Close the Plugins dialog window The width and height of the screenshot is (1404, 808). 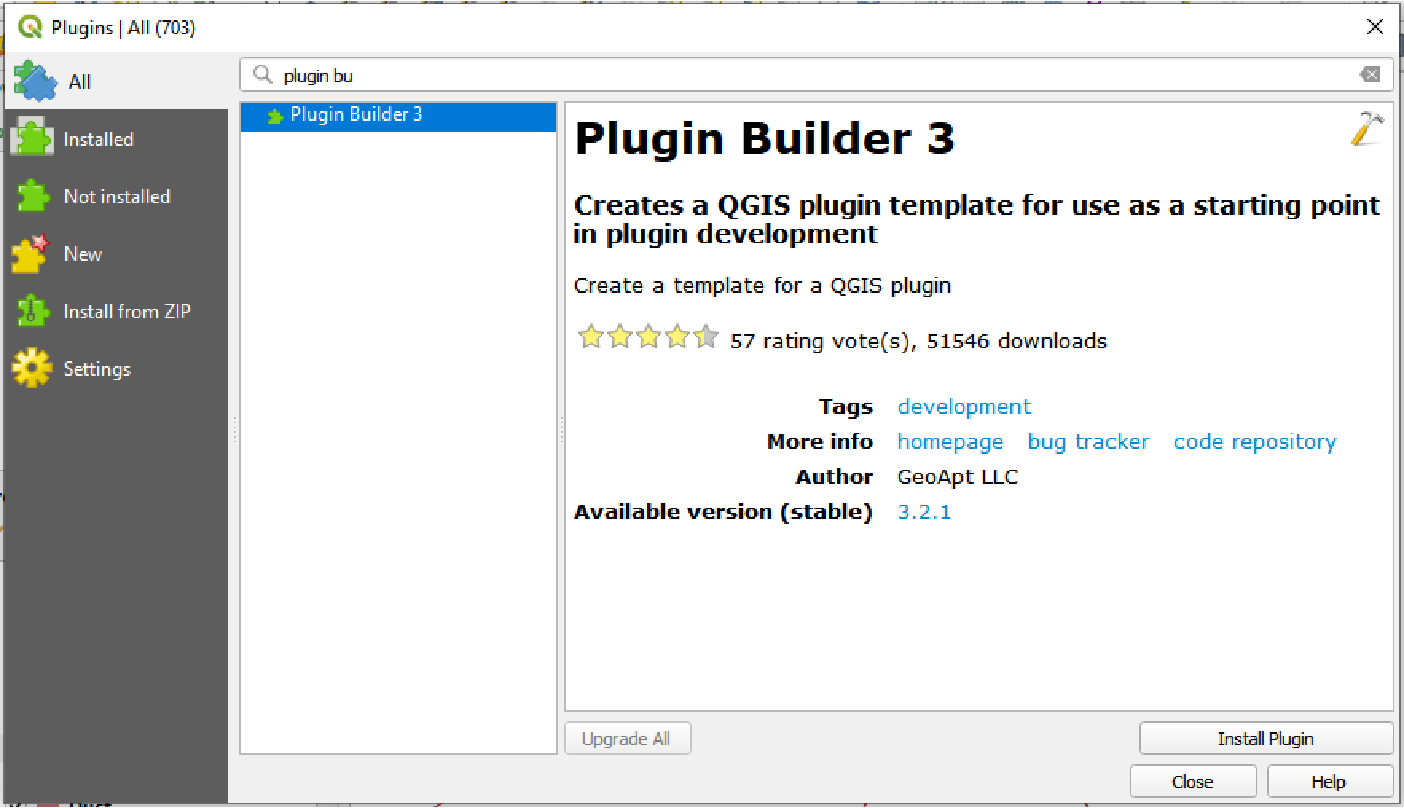point(1375,27)
